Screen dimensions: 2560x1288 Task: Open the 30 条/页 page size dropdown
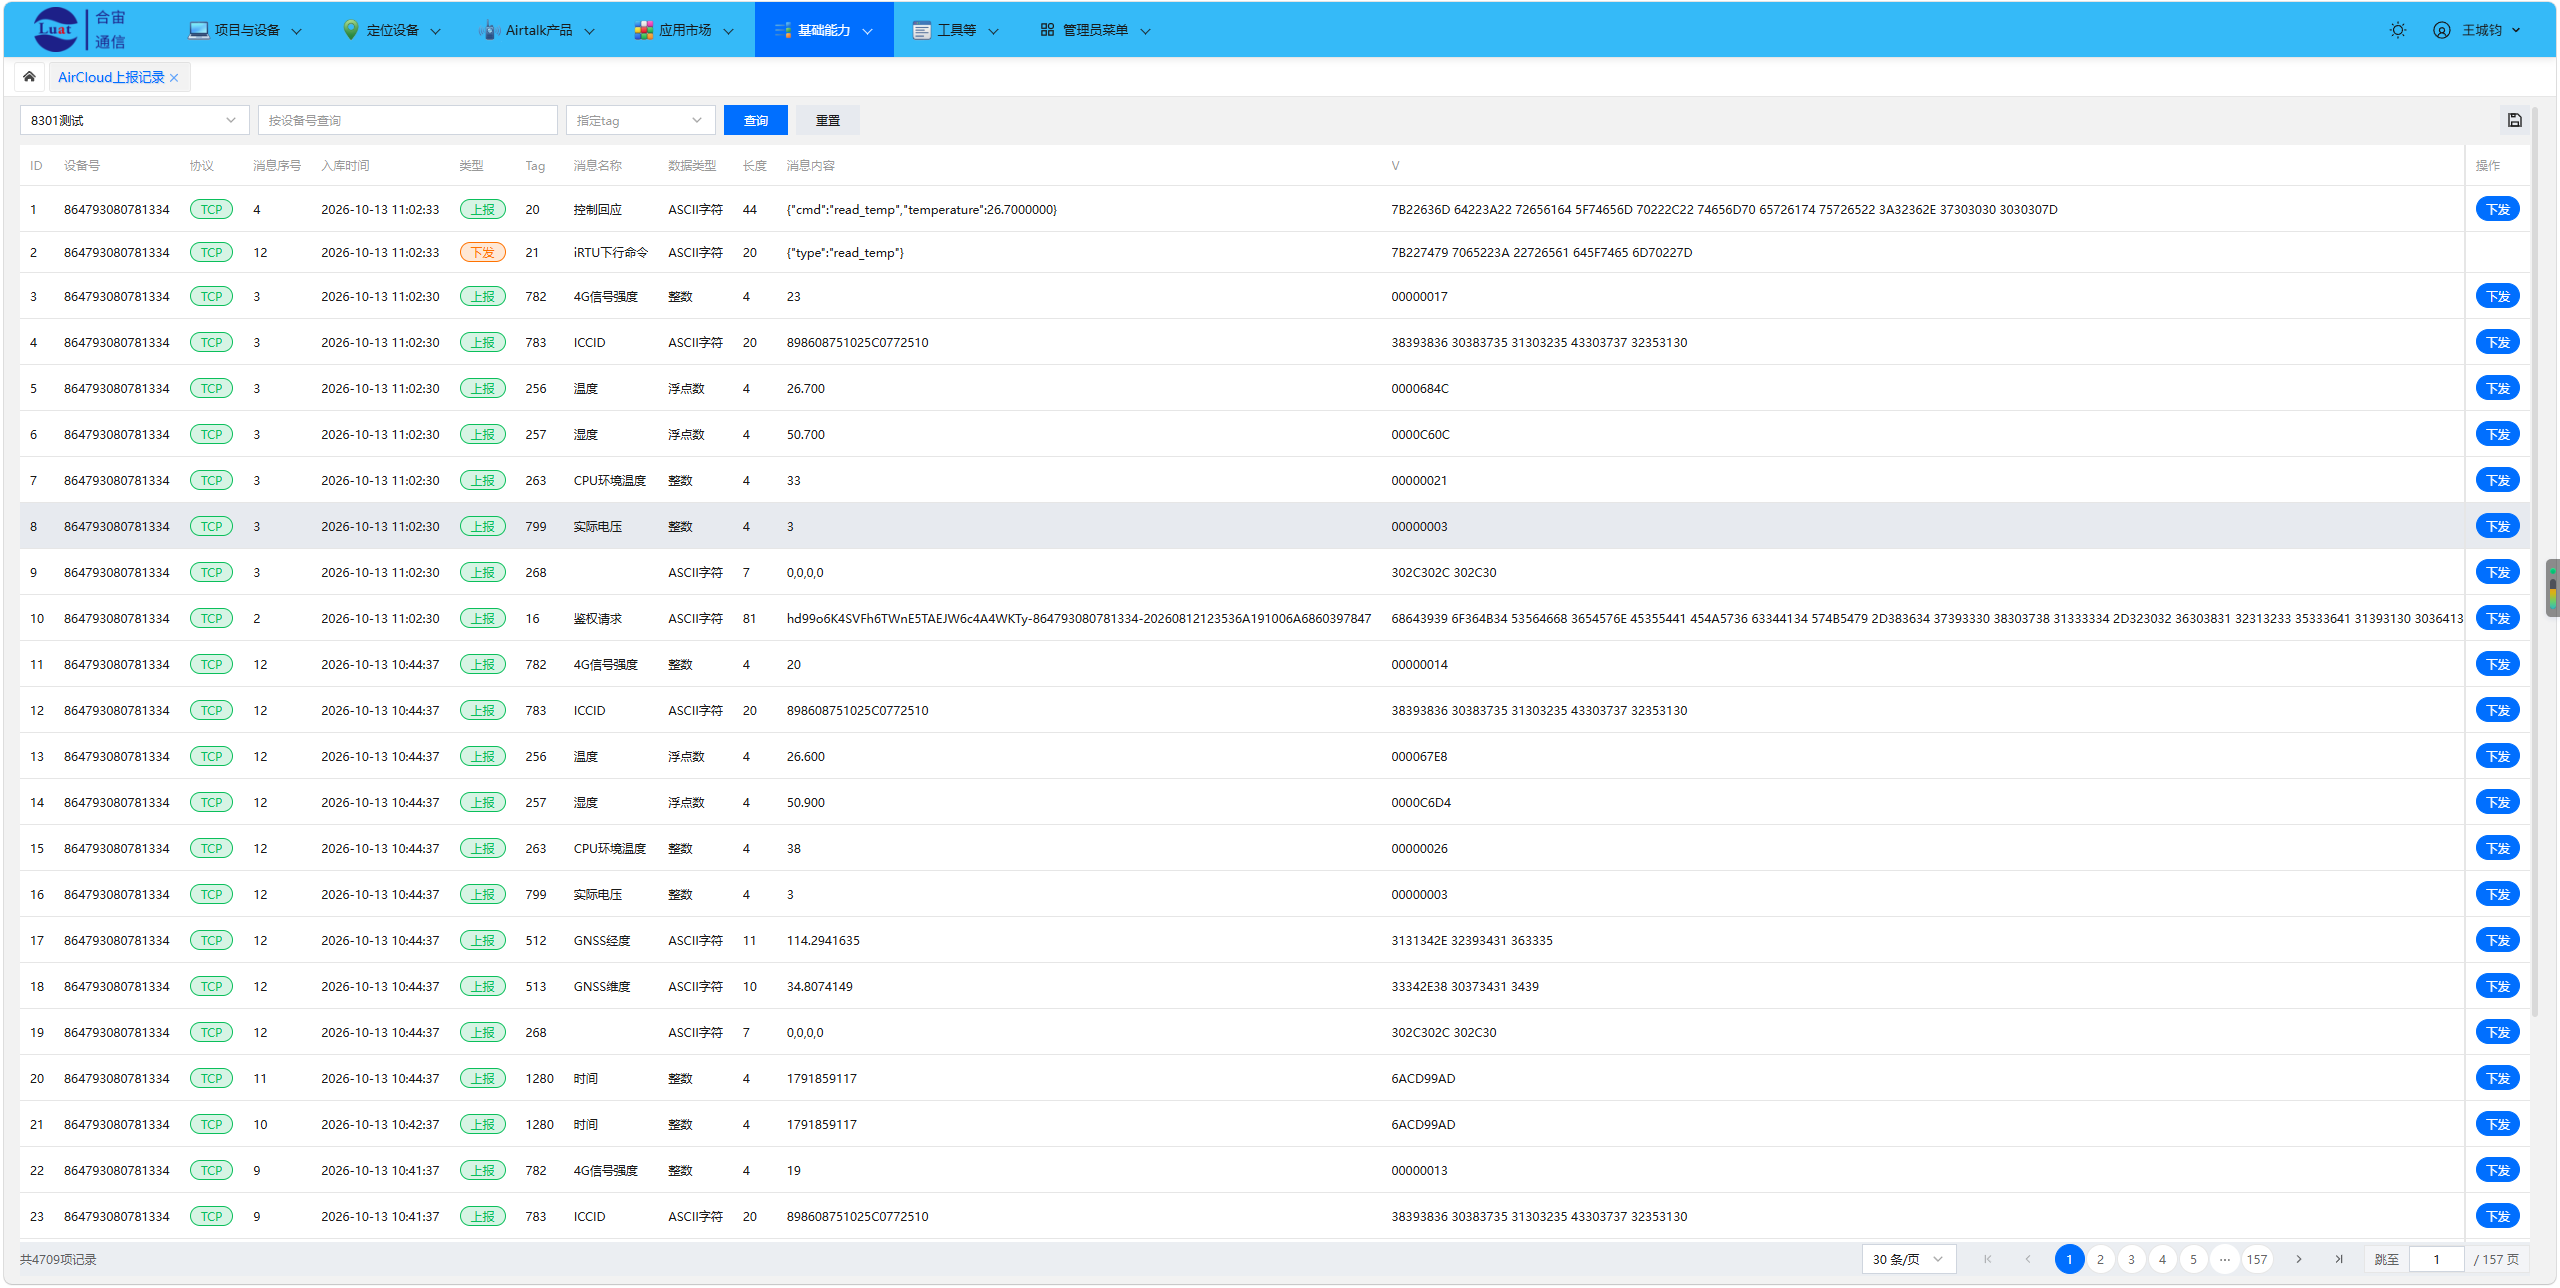pyautogui.click(x=1908, y=1259)
